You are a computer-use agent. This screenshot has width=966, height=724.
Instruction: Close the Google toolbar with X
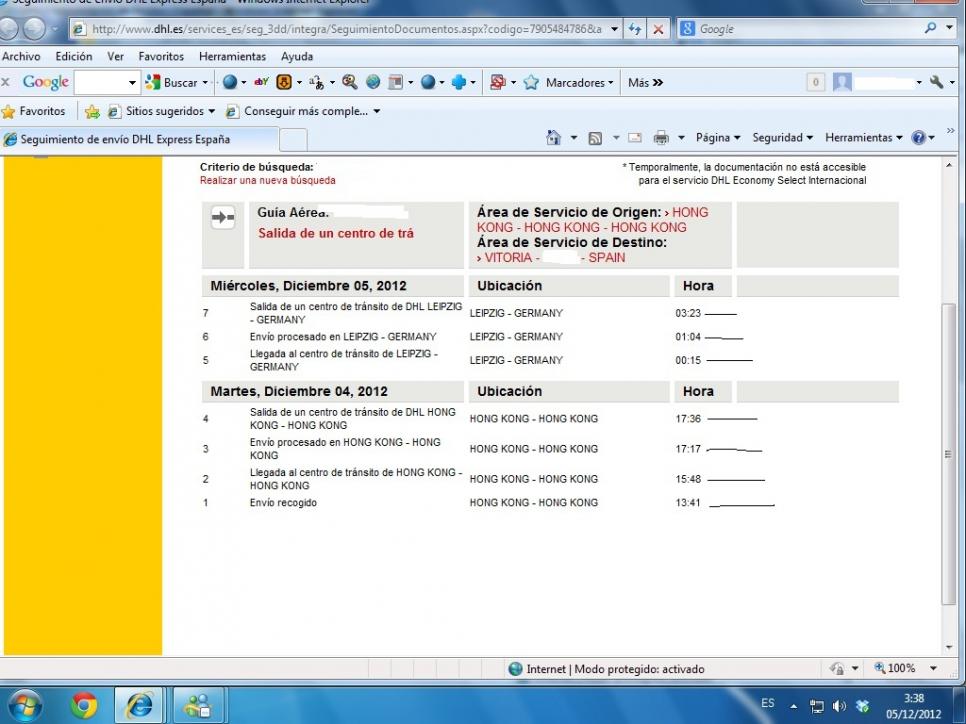click(6, 82)
